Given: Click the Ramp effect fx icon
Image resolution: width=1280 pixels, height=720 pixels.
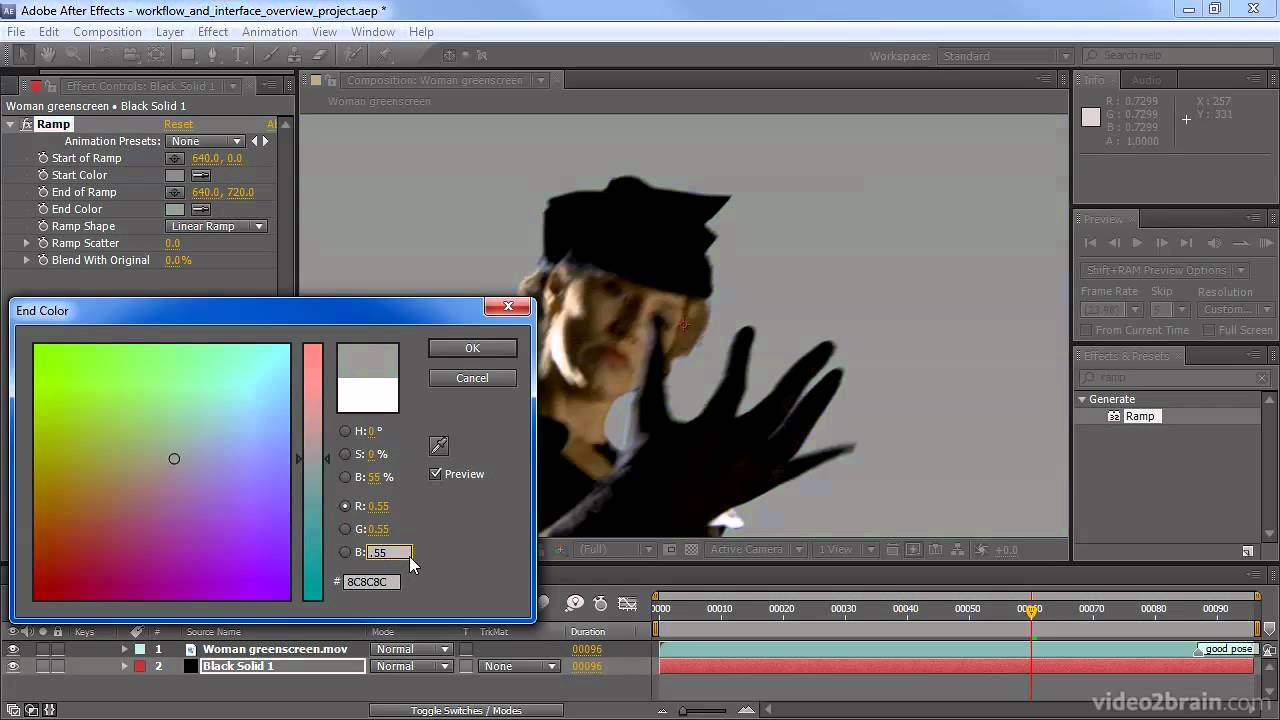Looking at the screenshot, I should click(x=27, y=124).
